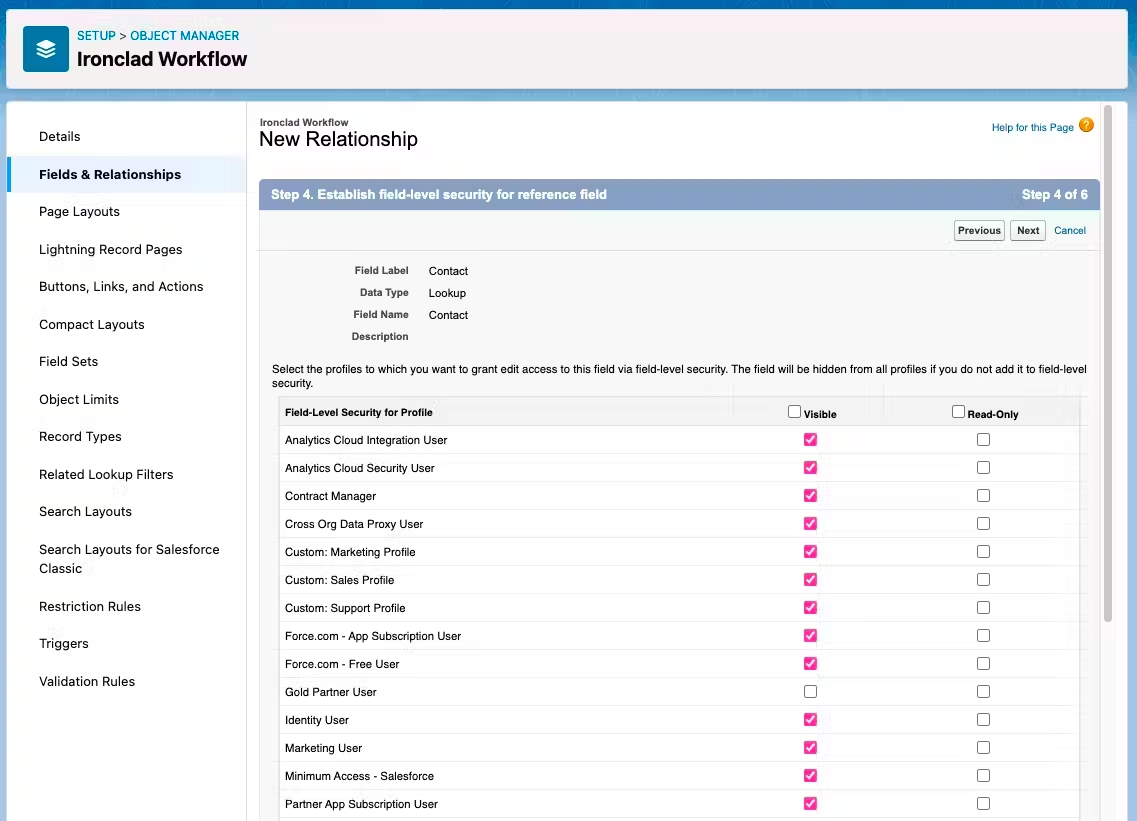Click the Next button
The width and height of the screenshot is (1137, 821).
(x=1028, y=231)
